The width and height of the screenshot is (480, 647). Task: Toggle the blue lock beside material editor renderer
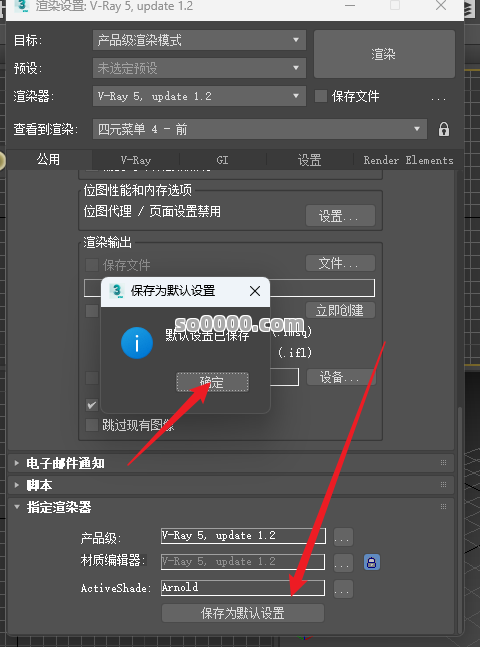click(371, 562)
